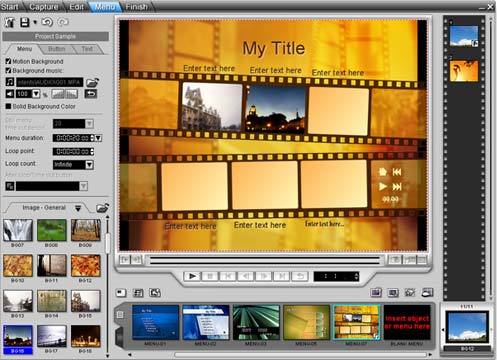This screenshot has width=497, height=360.
Task: Open the disabled time-out period dropdown
Action: (x=89, y=124)
